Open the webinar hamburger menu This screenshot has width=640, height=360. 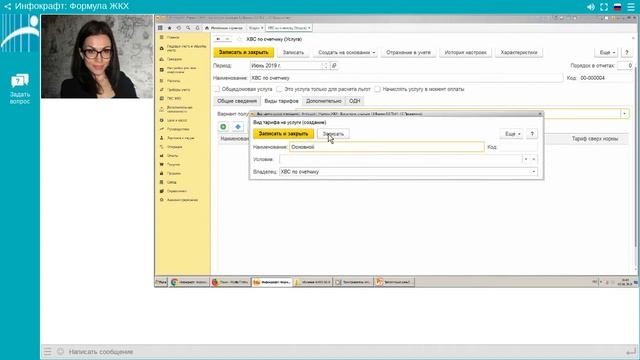[x=631, y=7]
